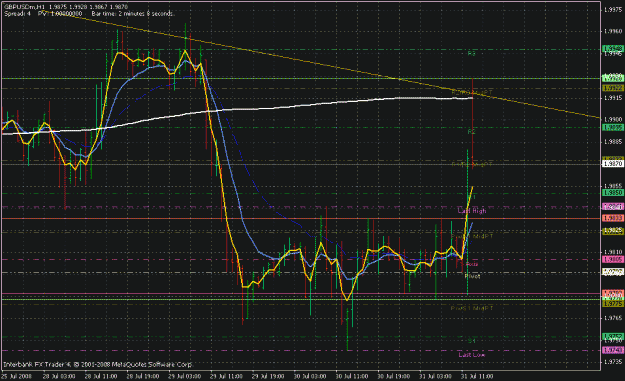
Task: Click the green 1.9948 price tag
Action: (x=613, y=49)
